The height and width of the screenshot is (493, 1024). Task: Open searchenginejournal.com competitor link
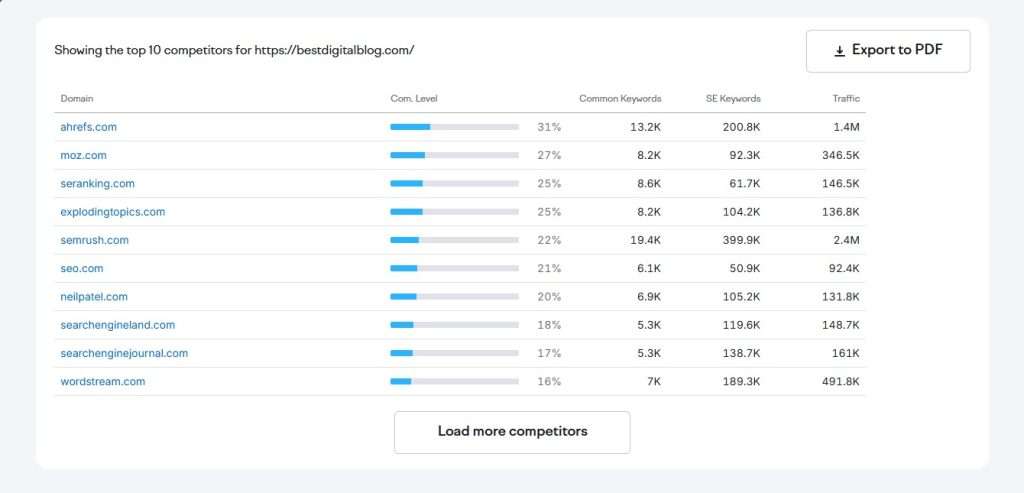coord(124,353)
